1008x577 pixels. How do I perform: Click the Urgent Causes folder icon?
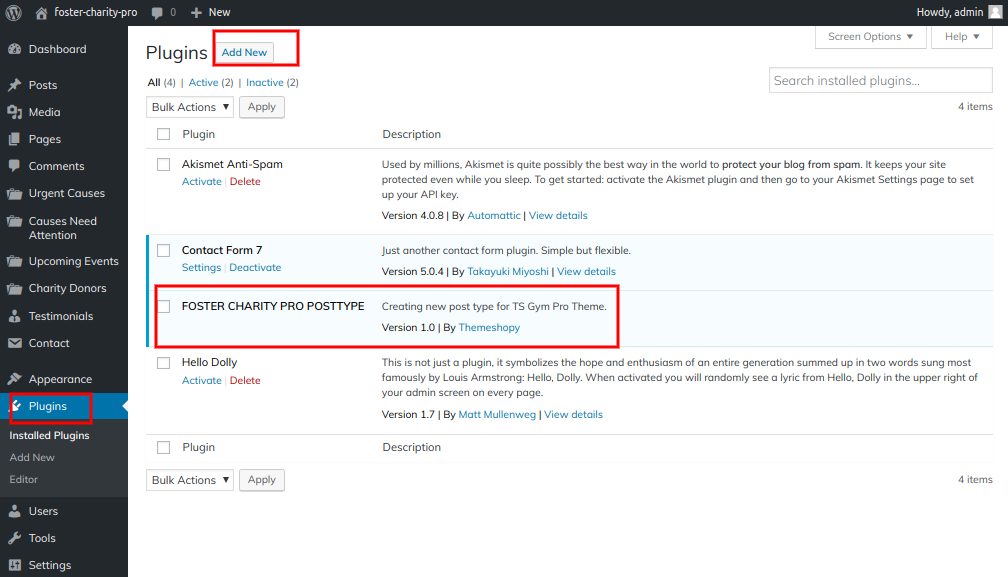pyautogui.click(x=14, y=193)
